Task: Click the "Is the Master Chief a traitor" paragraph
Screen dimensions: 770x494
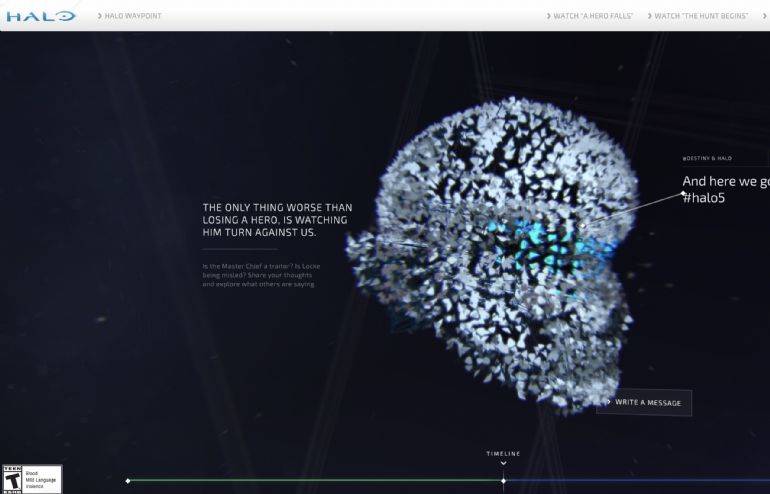Action: (x=261, y=275)
